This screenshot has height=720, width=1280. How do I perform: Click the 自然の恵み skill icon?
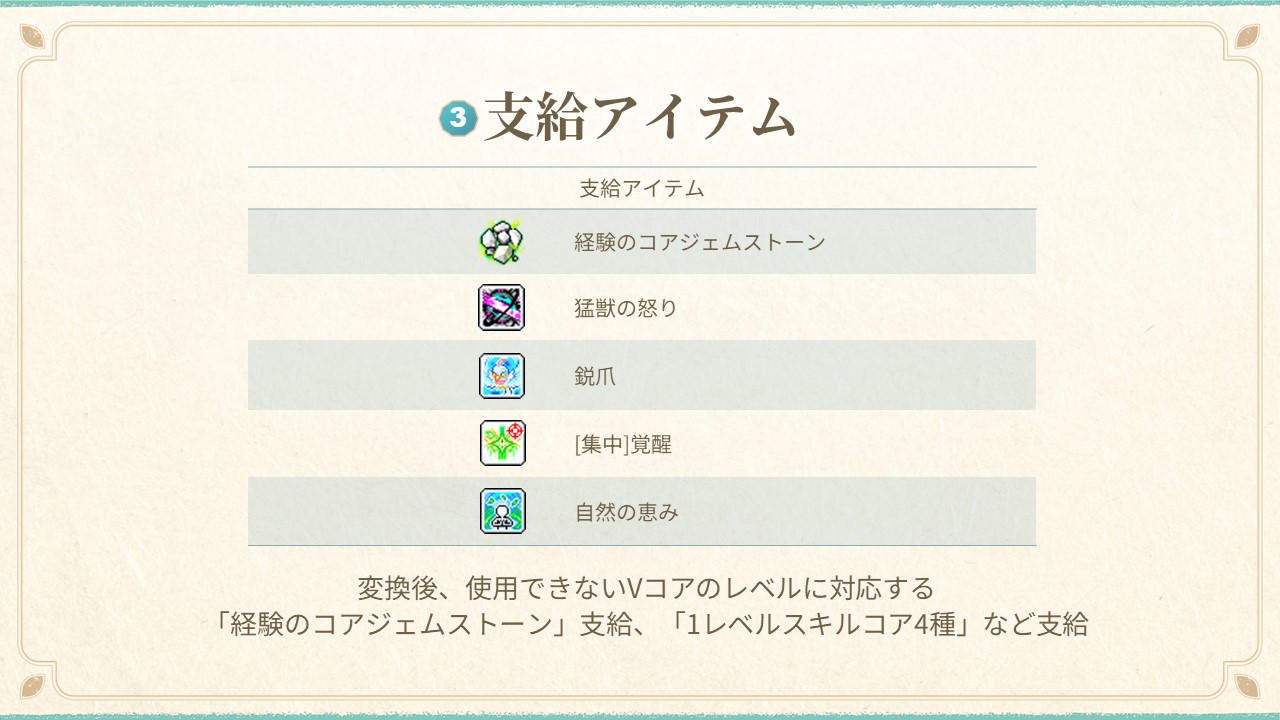pyautogui.click(x=502, y=511)
